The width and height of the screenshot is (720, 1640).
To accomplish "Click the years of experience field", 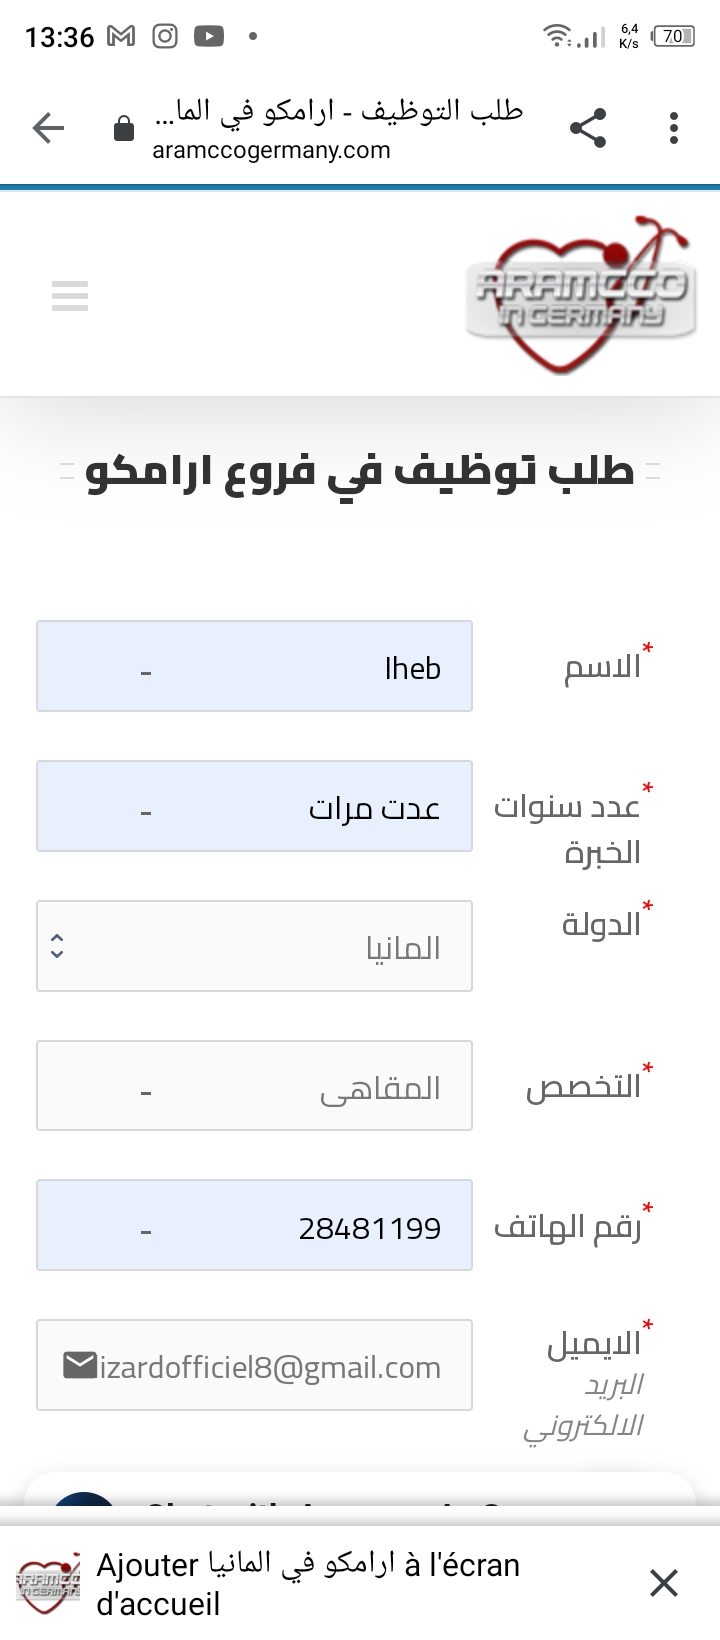I will [254, 806].
